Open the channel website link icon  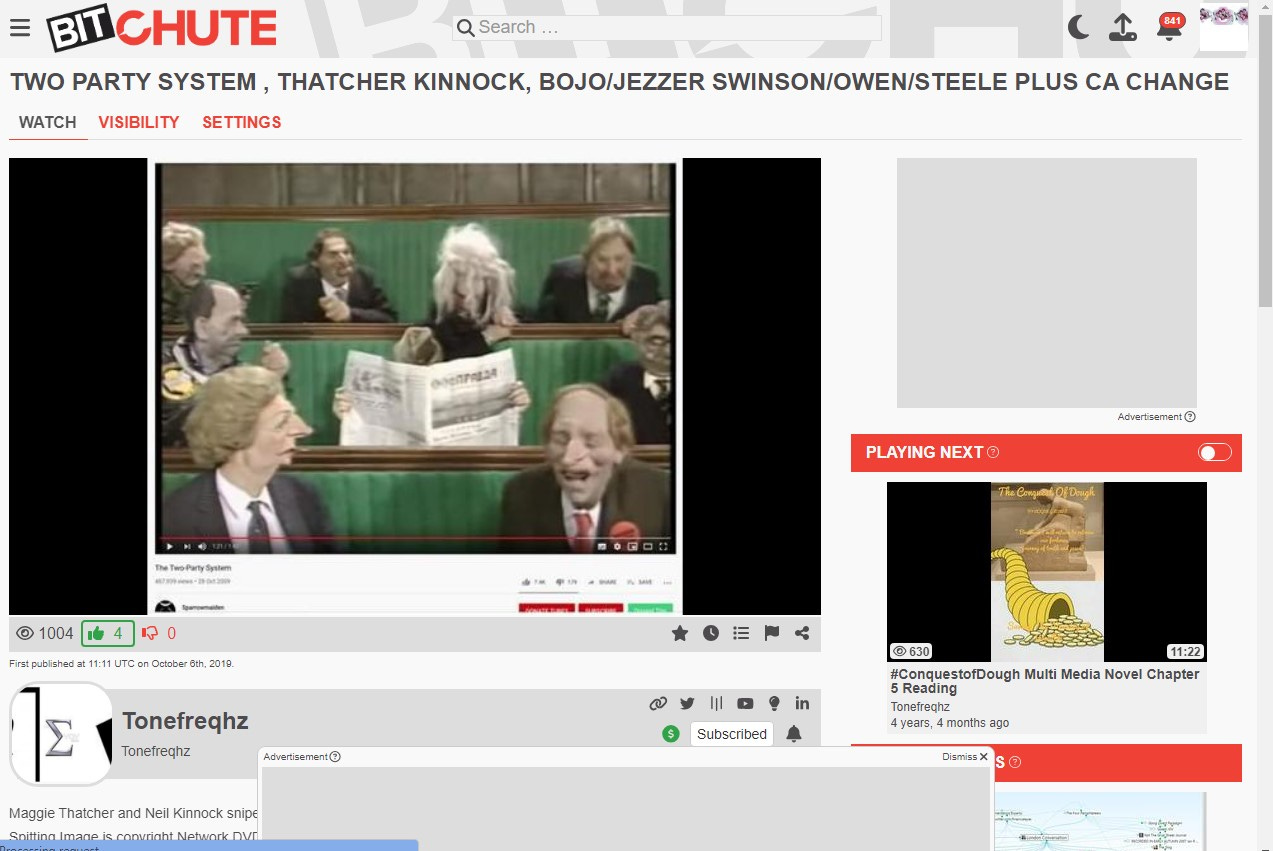click(x=658, y=703)
